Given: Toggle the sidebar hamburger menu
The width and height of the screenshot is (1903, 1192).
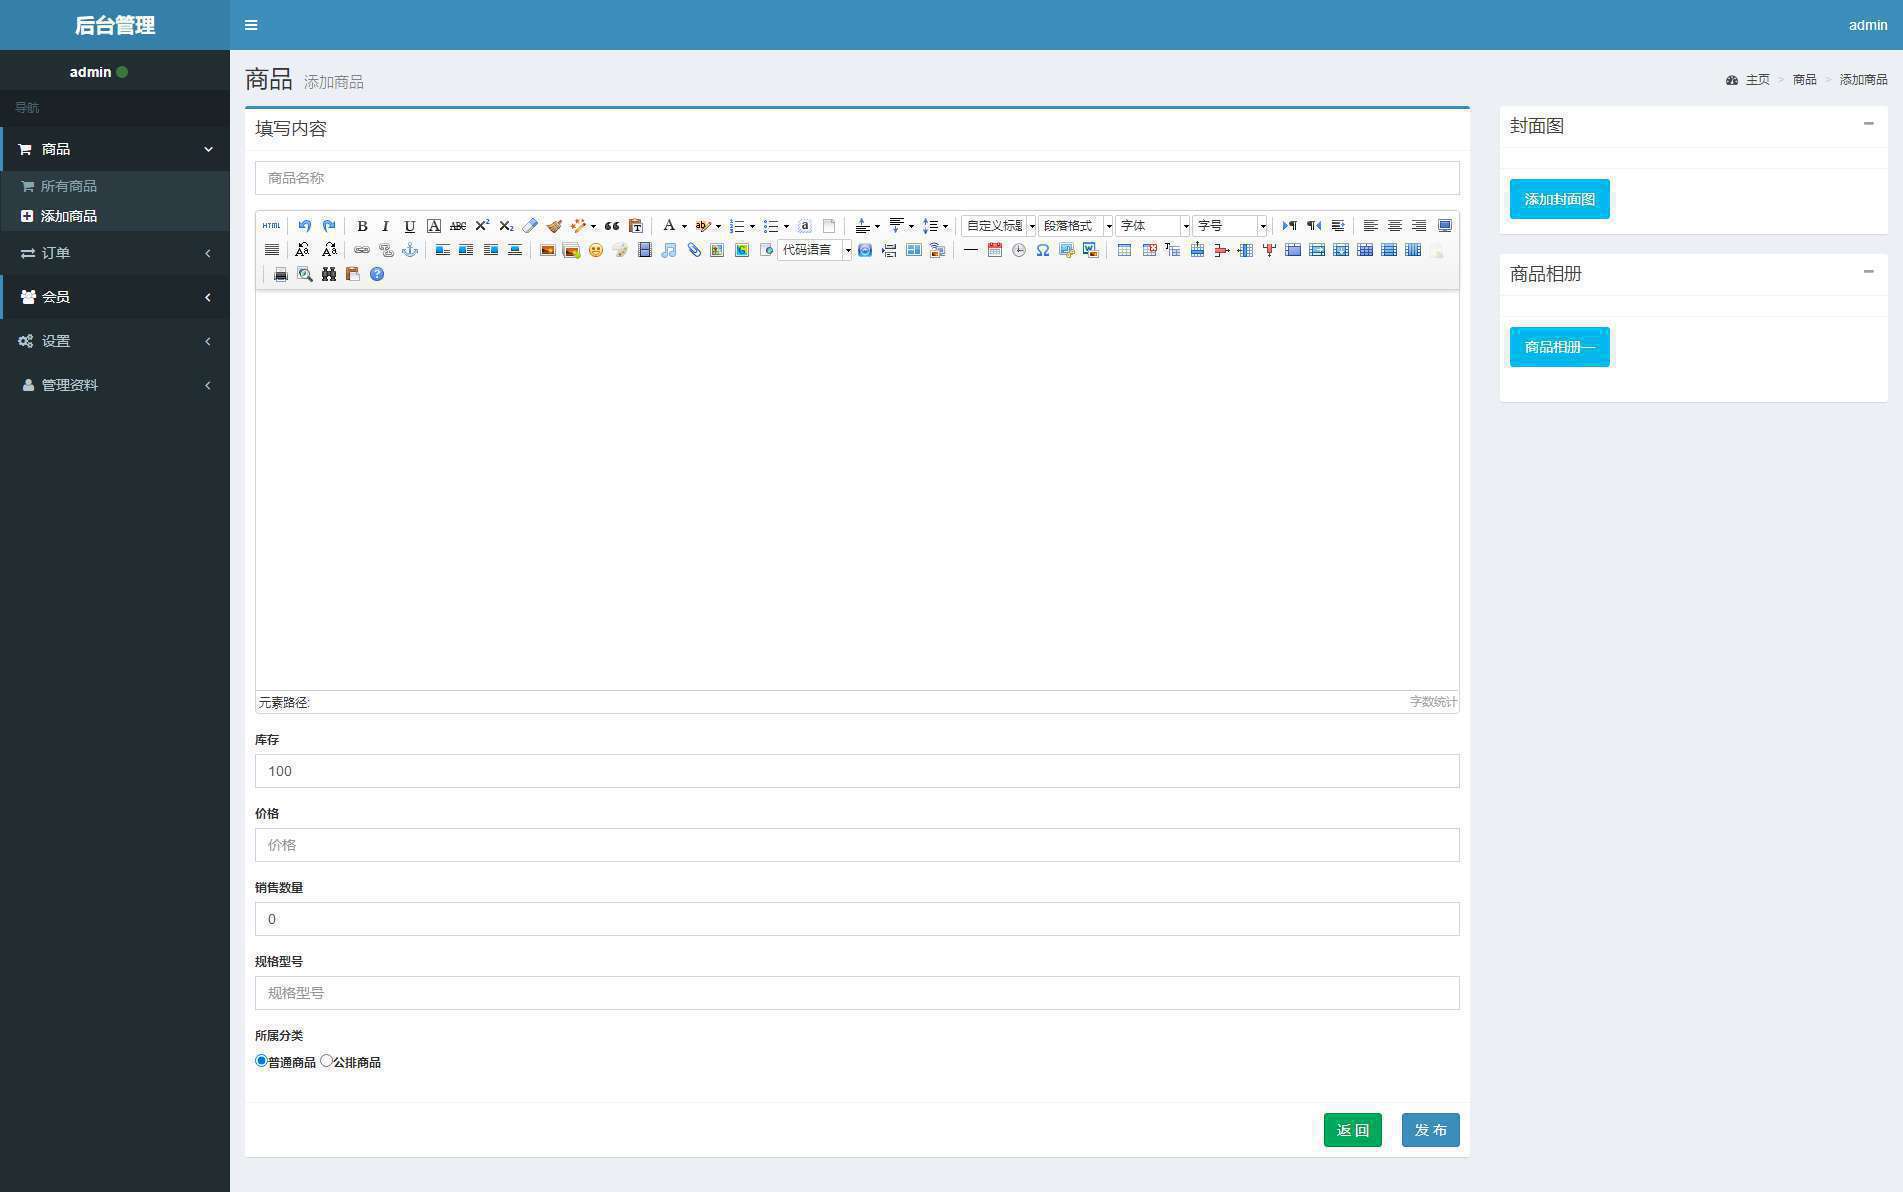Looking at the screenshot, I should point(251,25).
